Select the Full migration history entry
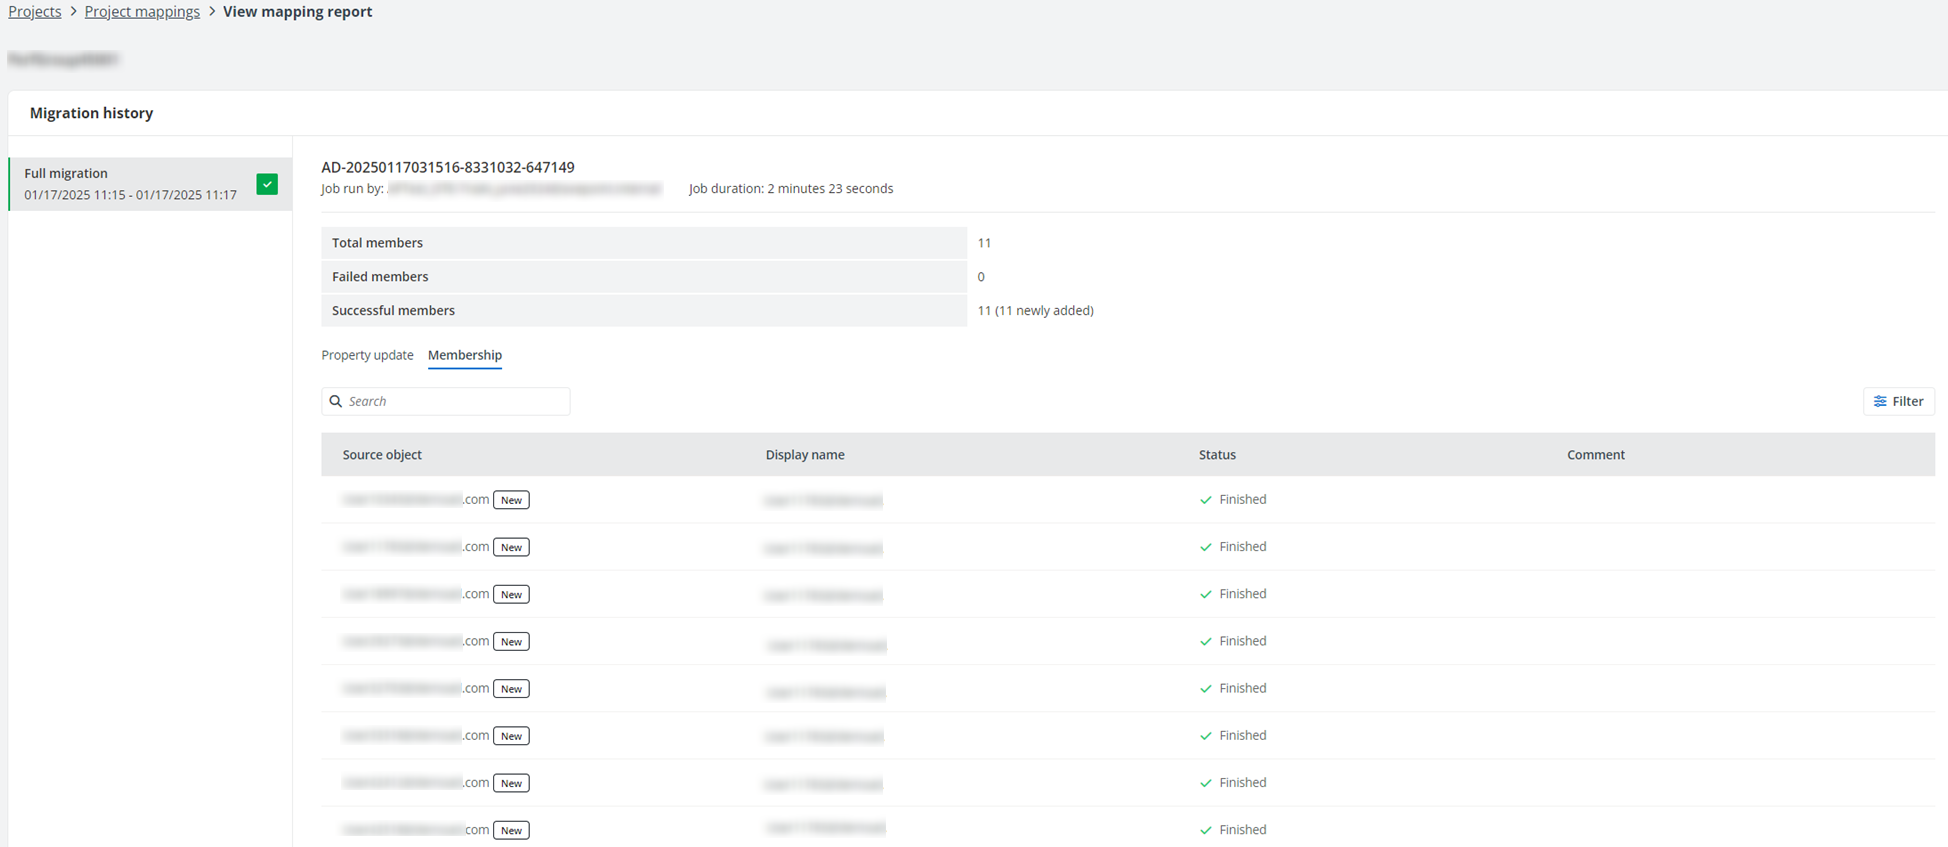Viewport: 1948px width, 847px height. tap(130, 184)
